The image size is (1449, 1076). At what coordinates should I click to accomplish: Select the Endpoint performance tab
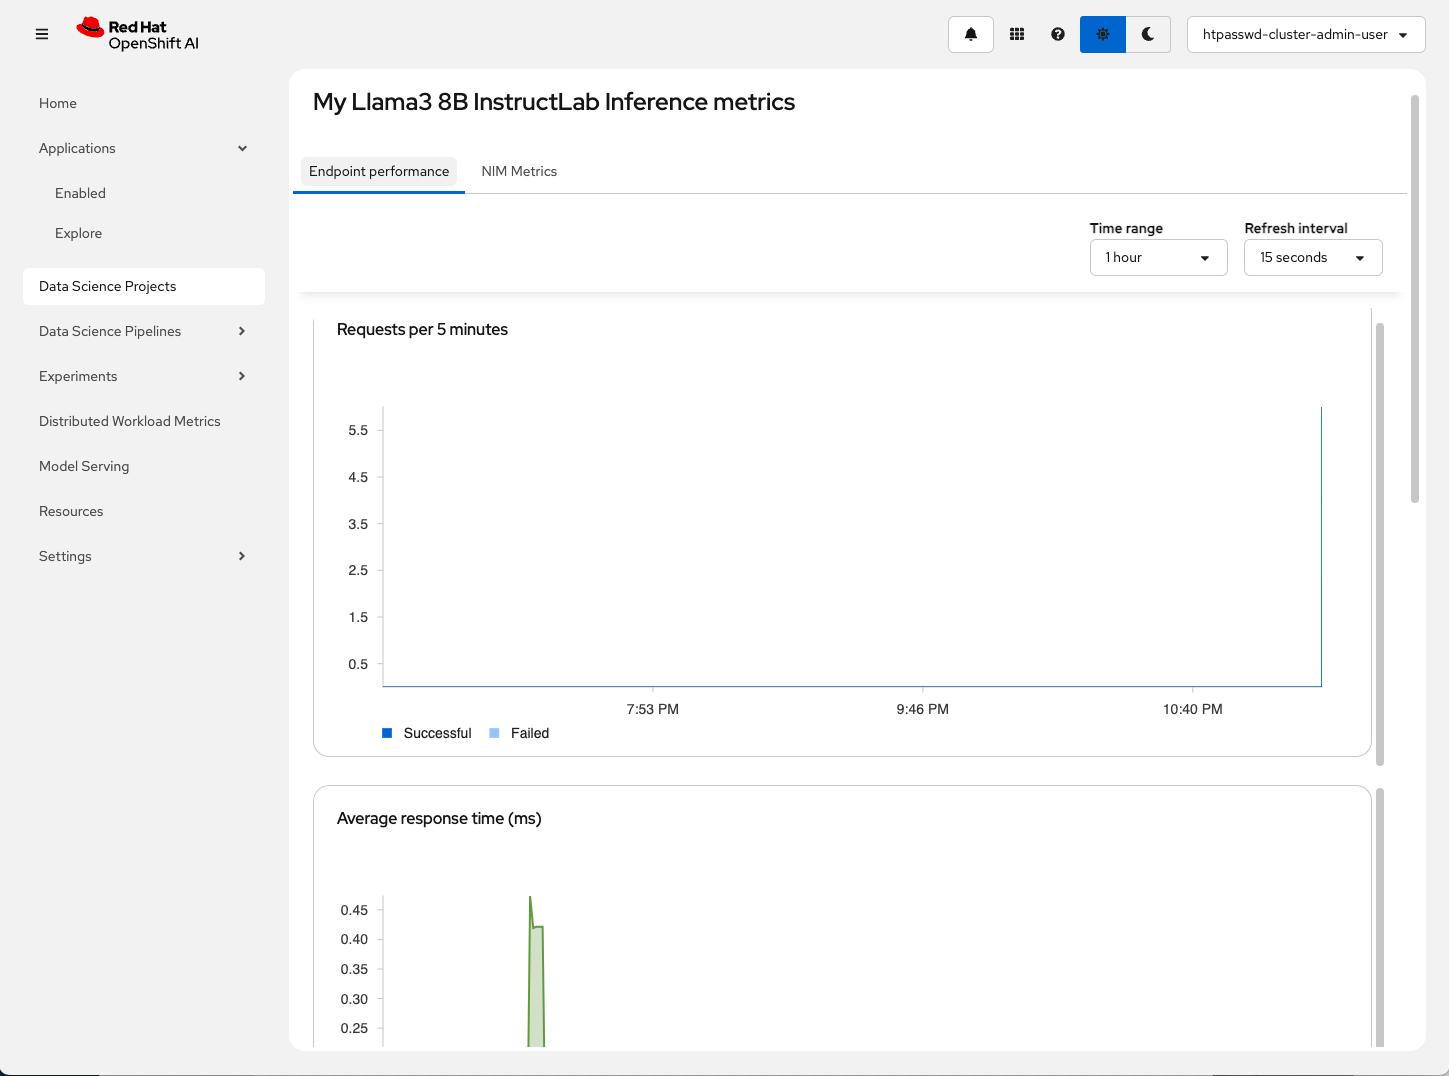click(379, 171)
